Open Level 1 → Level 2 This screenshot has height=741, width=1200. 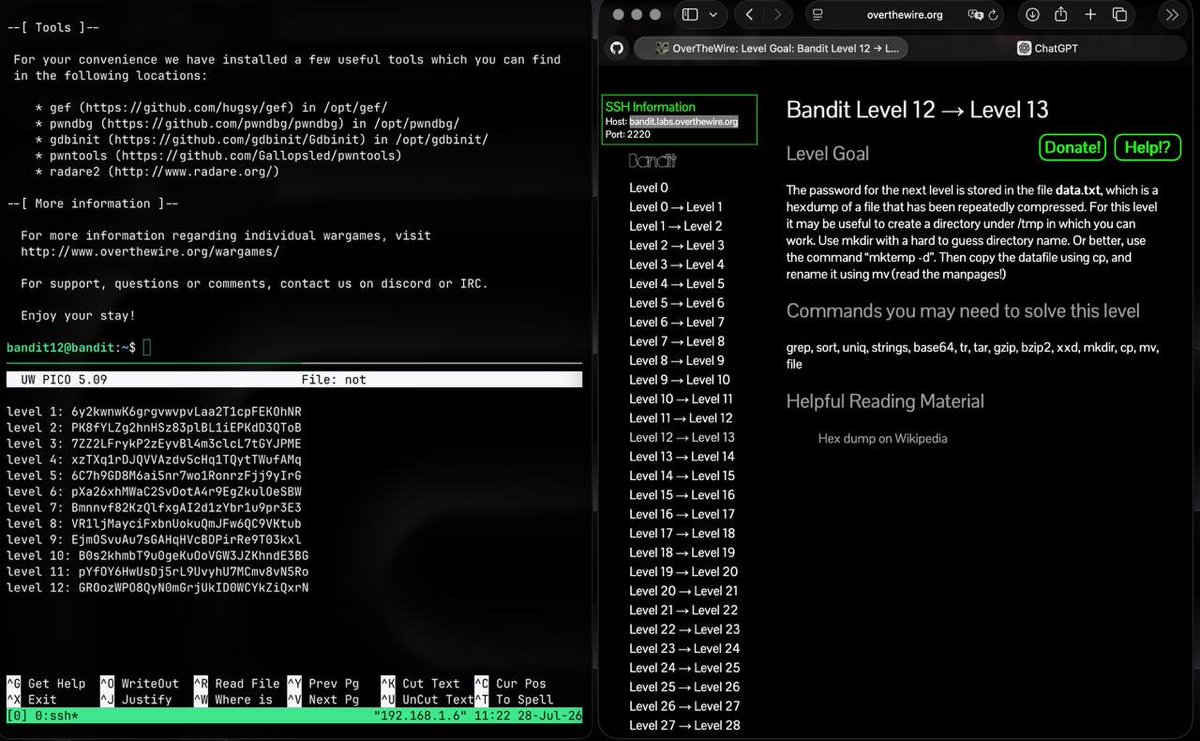[x=676, y=226]
